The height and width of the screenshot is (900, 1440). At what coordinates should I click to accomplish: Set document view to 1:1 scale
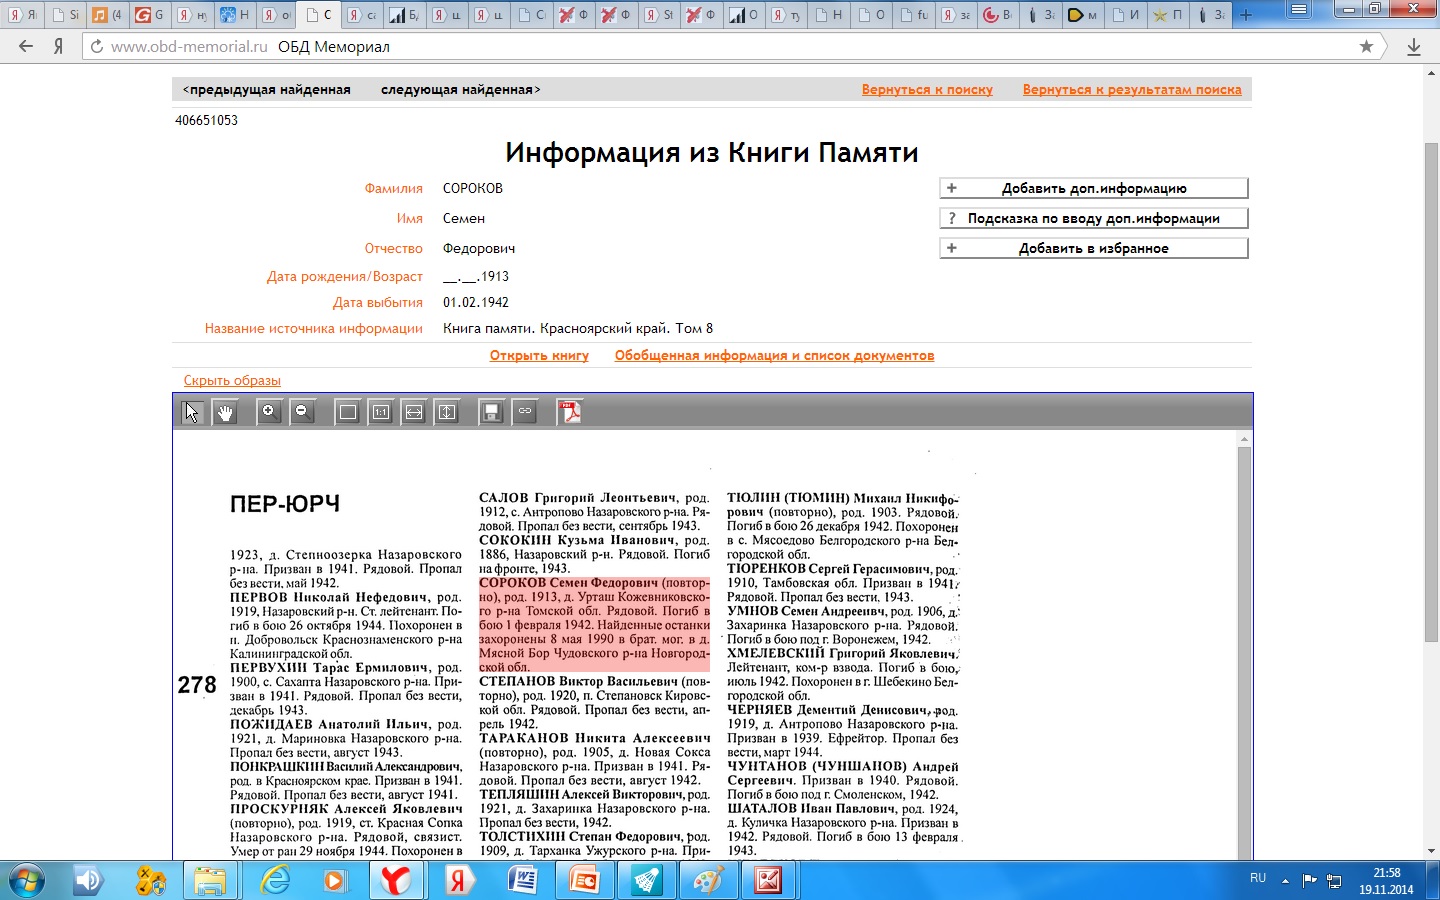pyautogui.click(x=381, y=412)
